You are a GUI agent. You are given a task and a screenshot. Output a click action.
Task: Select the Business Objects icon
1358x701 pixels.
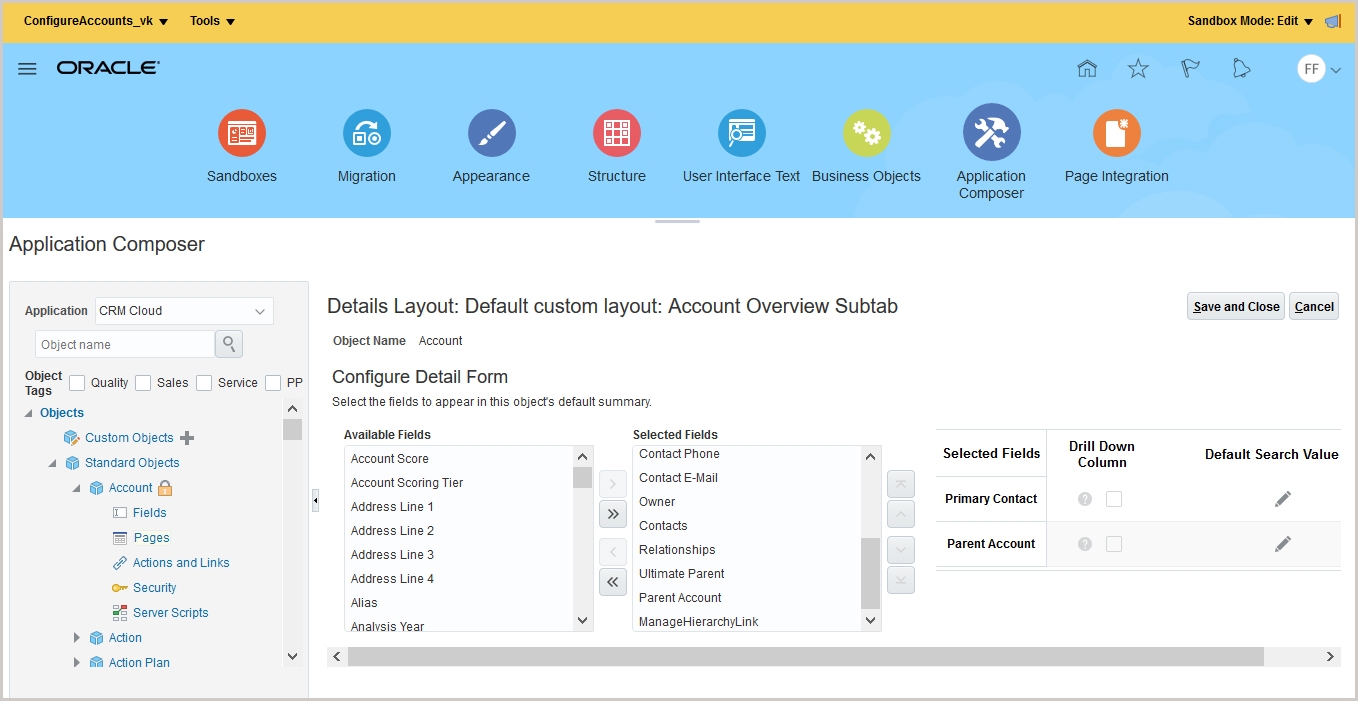point(866,132)
